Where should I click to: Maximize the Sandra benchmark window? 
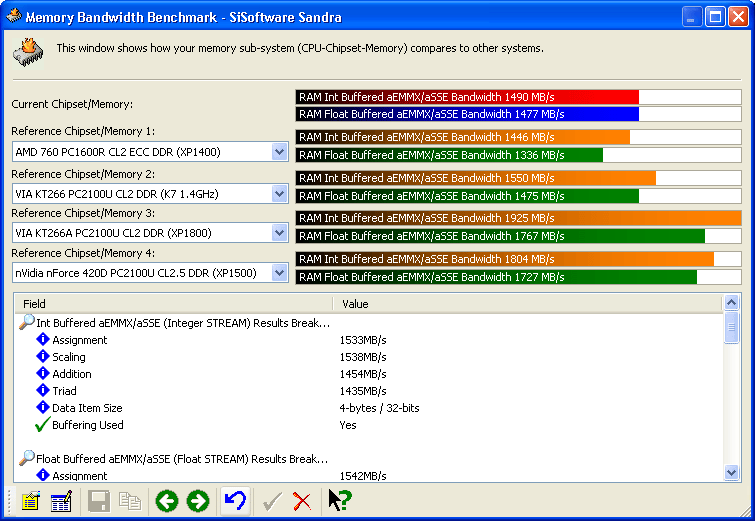point(715,17)
